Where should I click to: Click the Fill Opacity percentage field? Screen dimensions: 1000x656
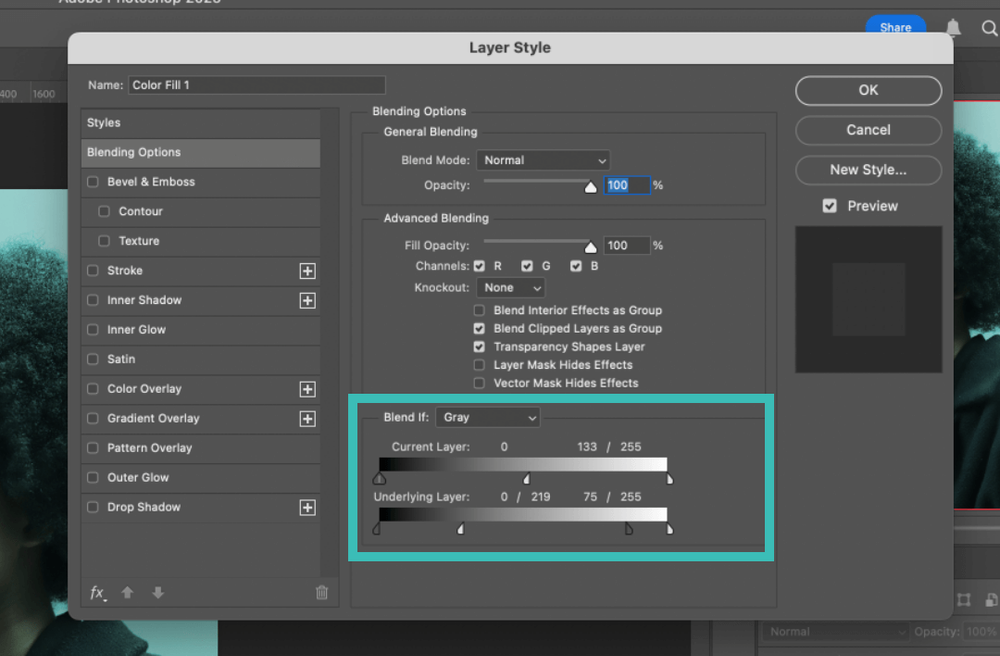coord(627,245)
